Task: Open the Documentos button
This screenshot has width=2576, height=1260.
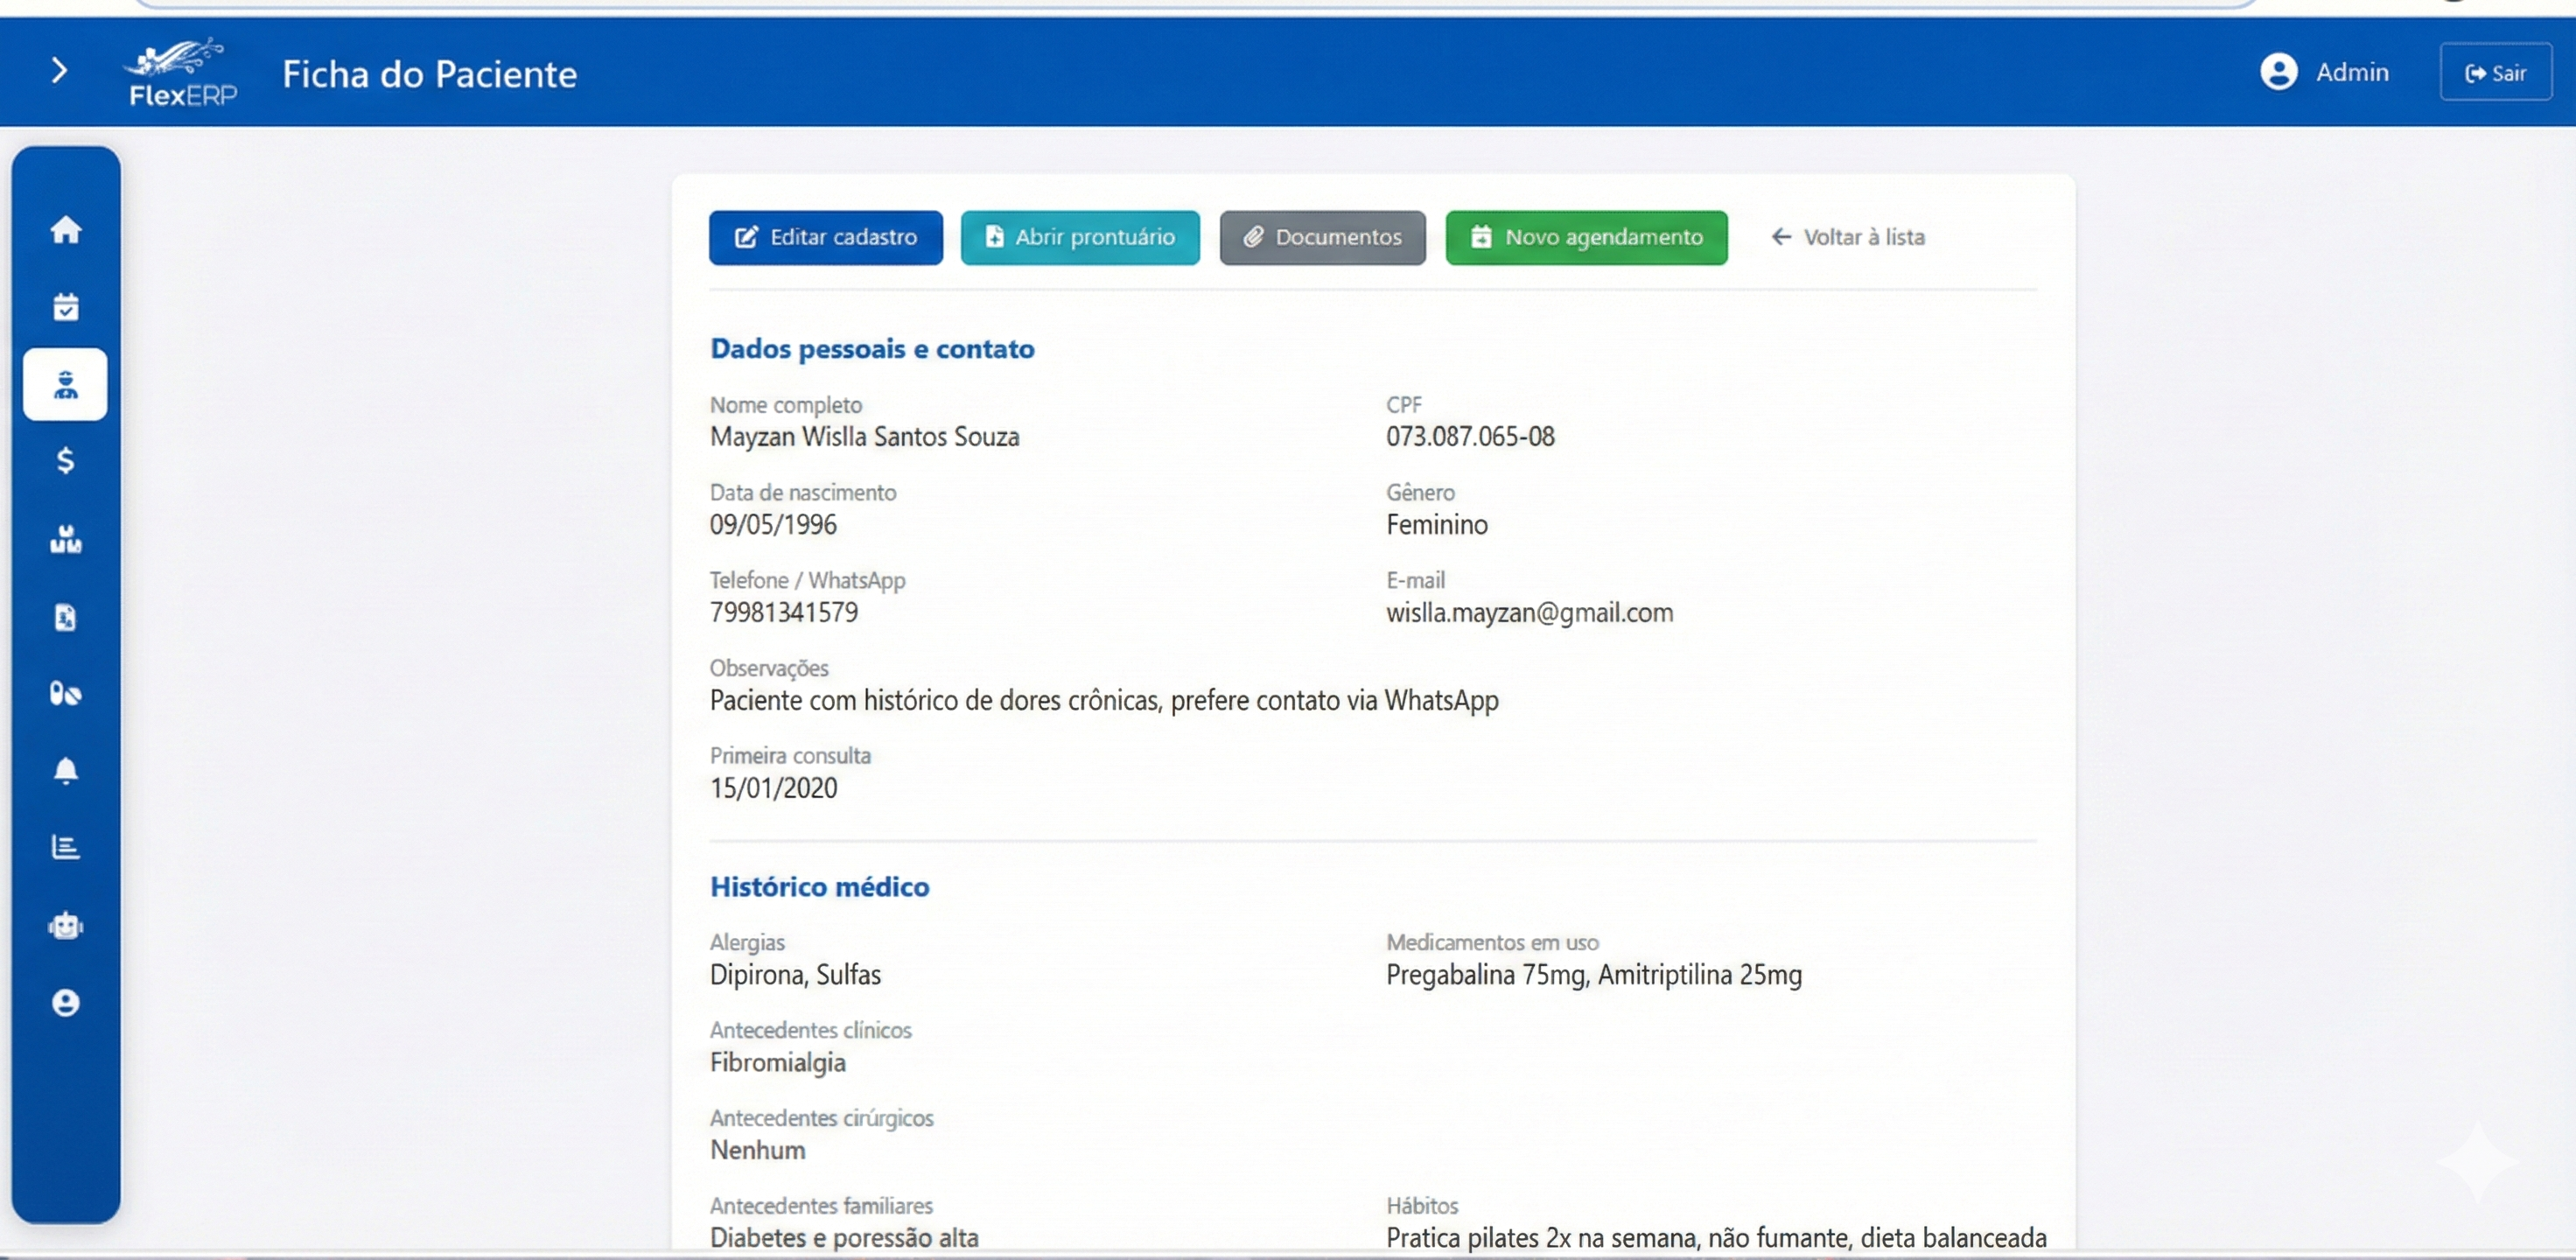Action: 1322,237
